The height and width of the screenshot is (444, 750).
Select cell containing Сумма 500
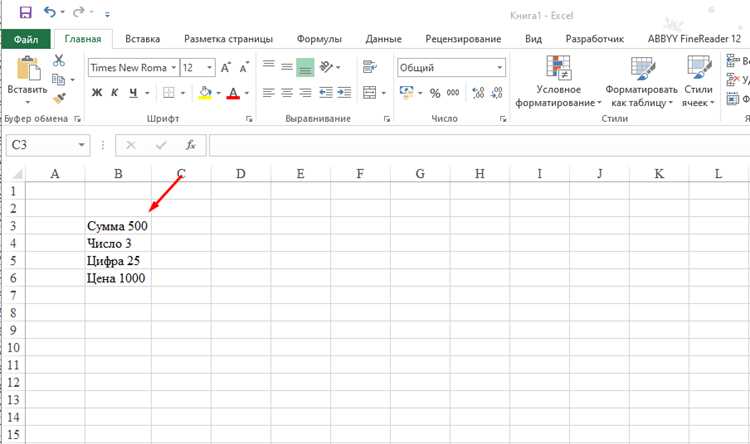pyautogui.click(x=118, y=226)
